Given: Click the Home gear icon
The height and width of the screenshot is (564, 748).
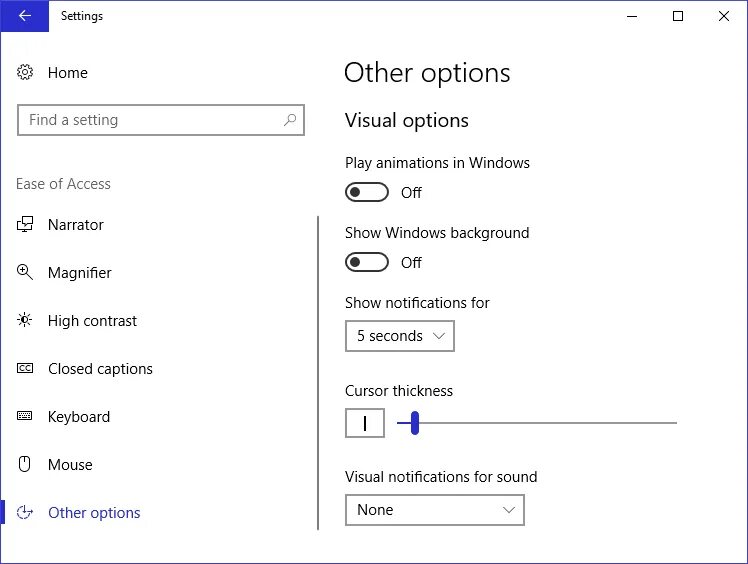Looking at the screenshot, I should 26,73.
